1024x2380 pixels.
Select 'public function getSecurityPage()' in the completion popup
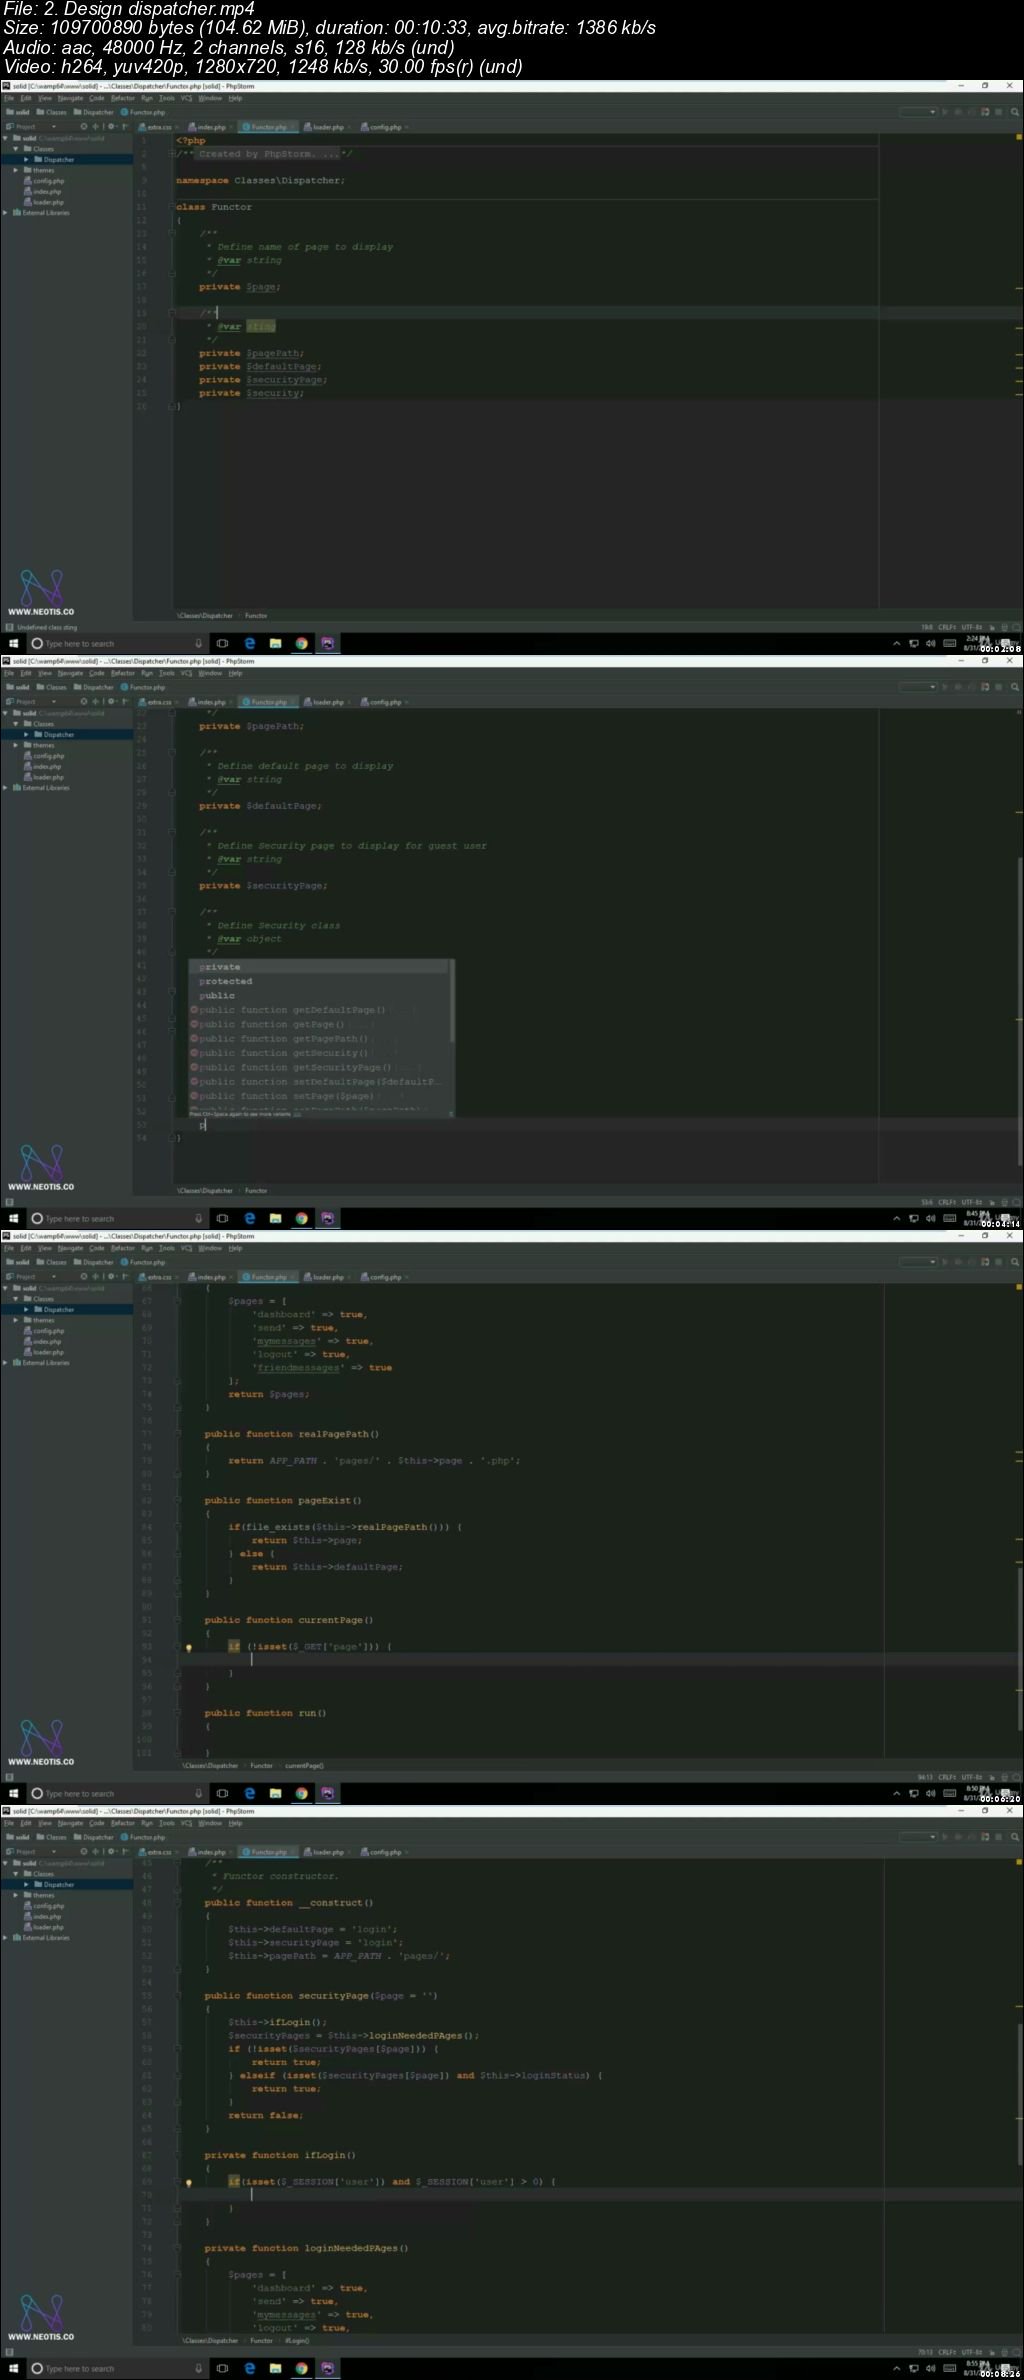click(x=295, y=1068)
